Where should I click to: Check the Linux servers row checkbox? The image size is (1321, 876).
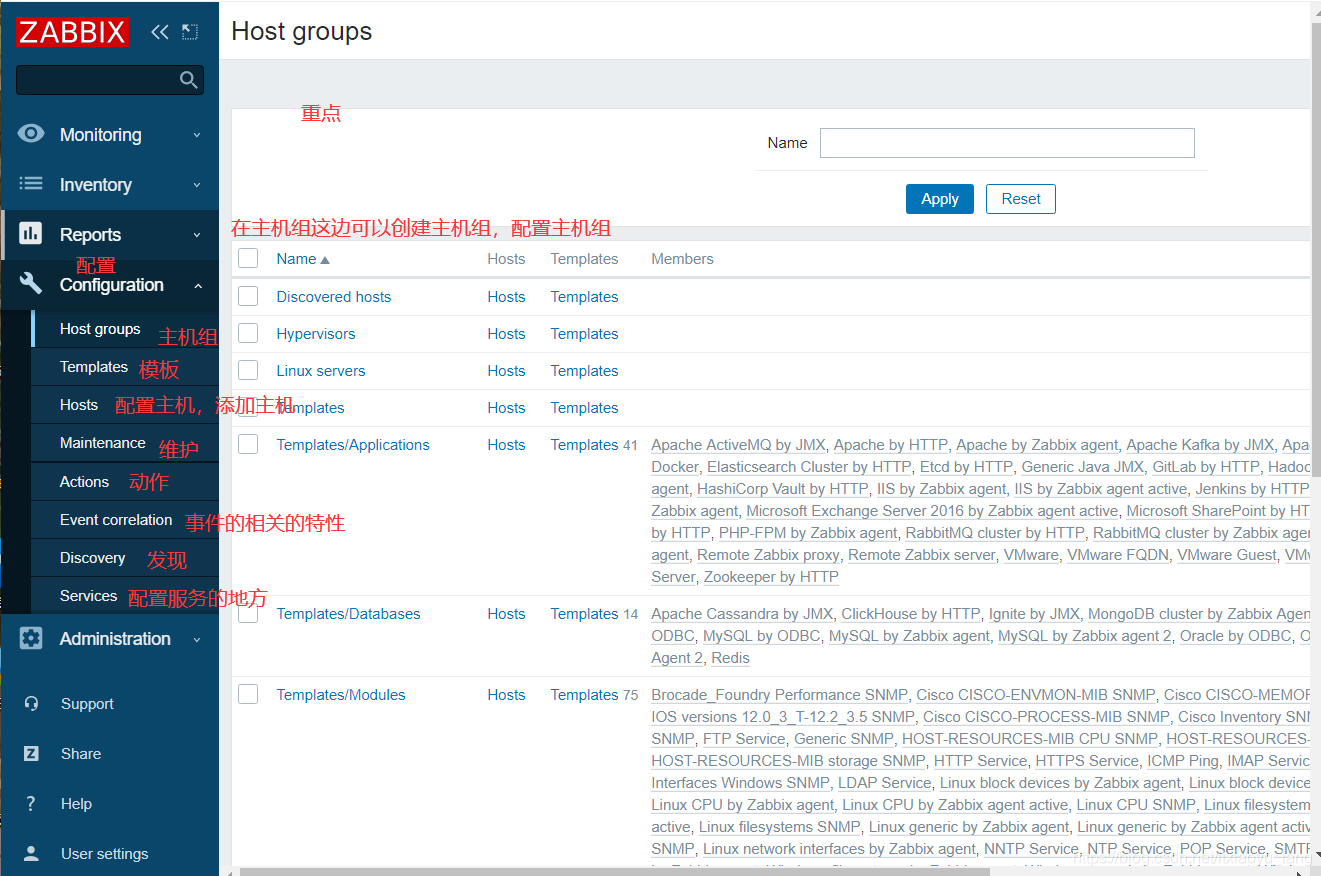point(248,370)
